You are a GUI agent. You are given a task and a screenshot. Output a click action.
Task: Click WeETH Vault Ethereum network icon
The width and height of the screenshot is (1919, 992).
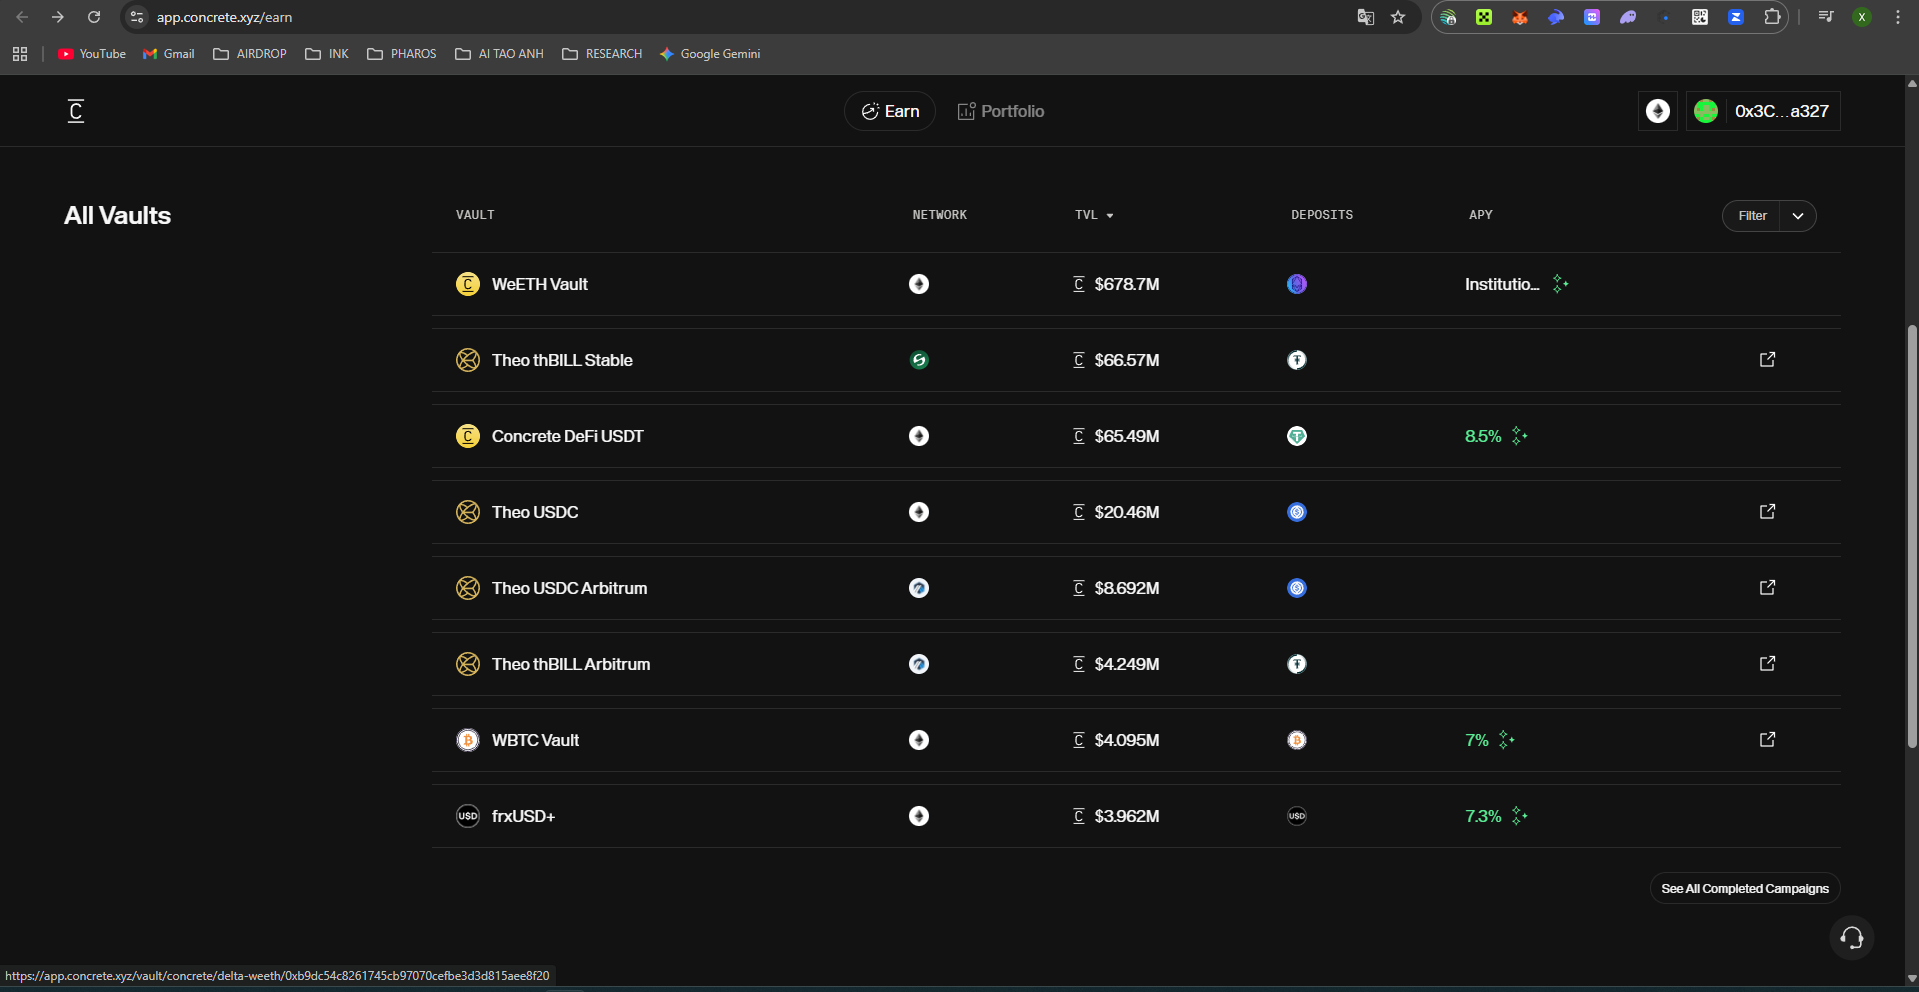[919, 284]
